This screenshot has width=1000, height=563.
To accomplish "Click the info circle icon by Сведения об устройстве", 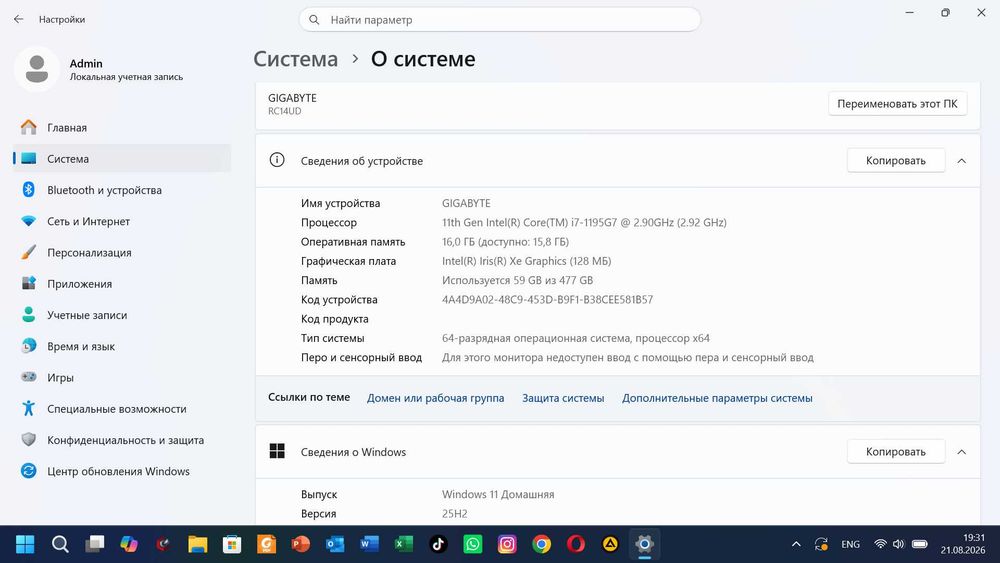I will coord(277,160).
